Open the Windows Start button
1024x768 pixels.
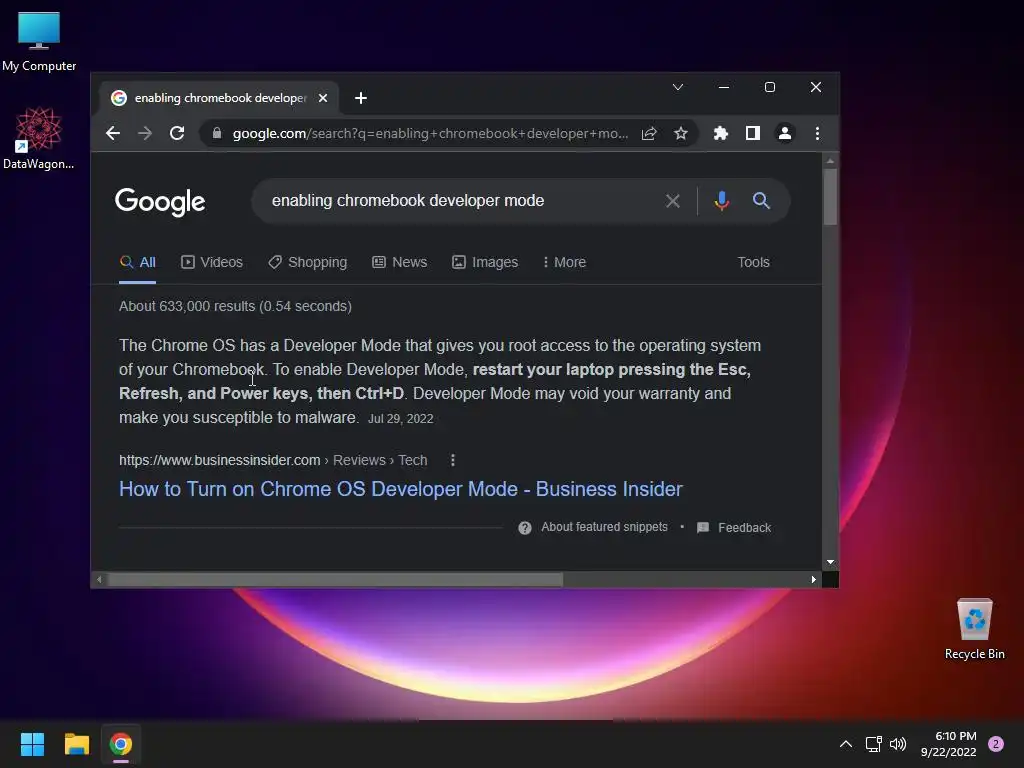[32, 744]
